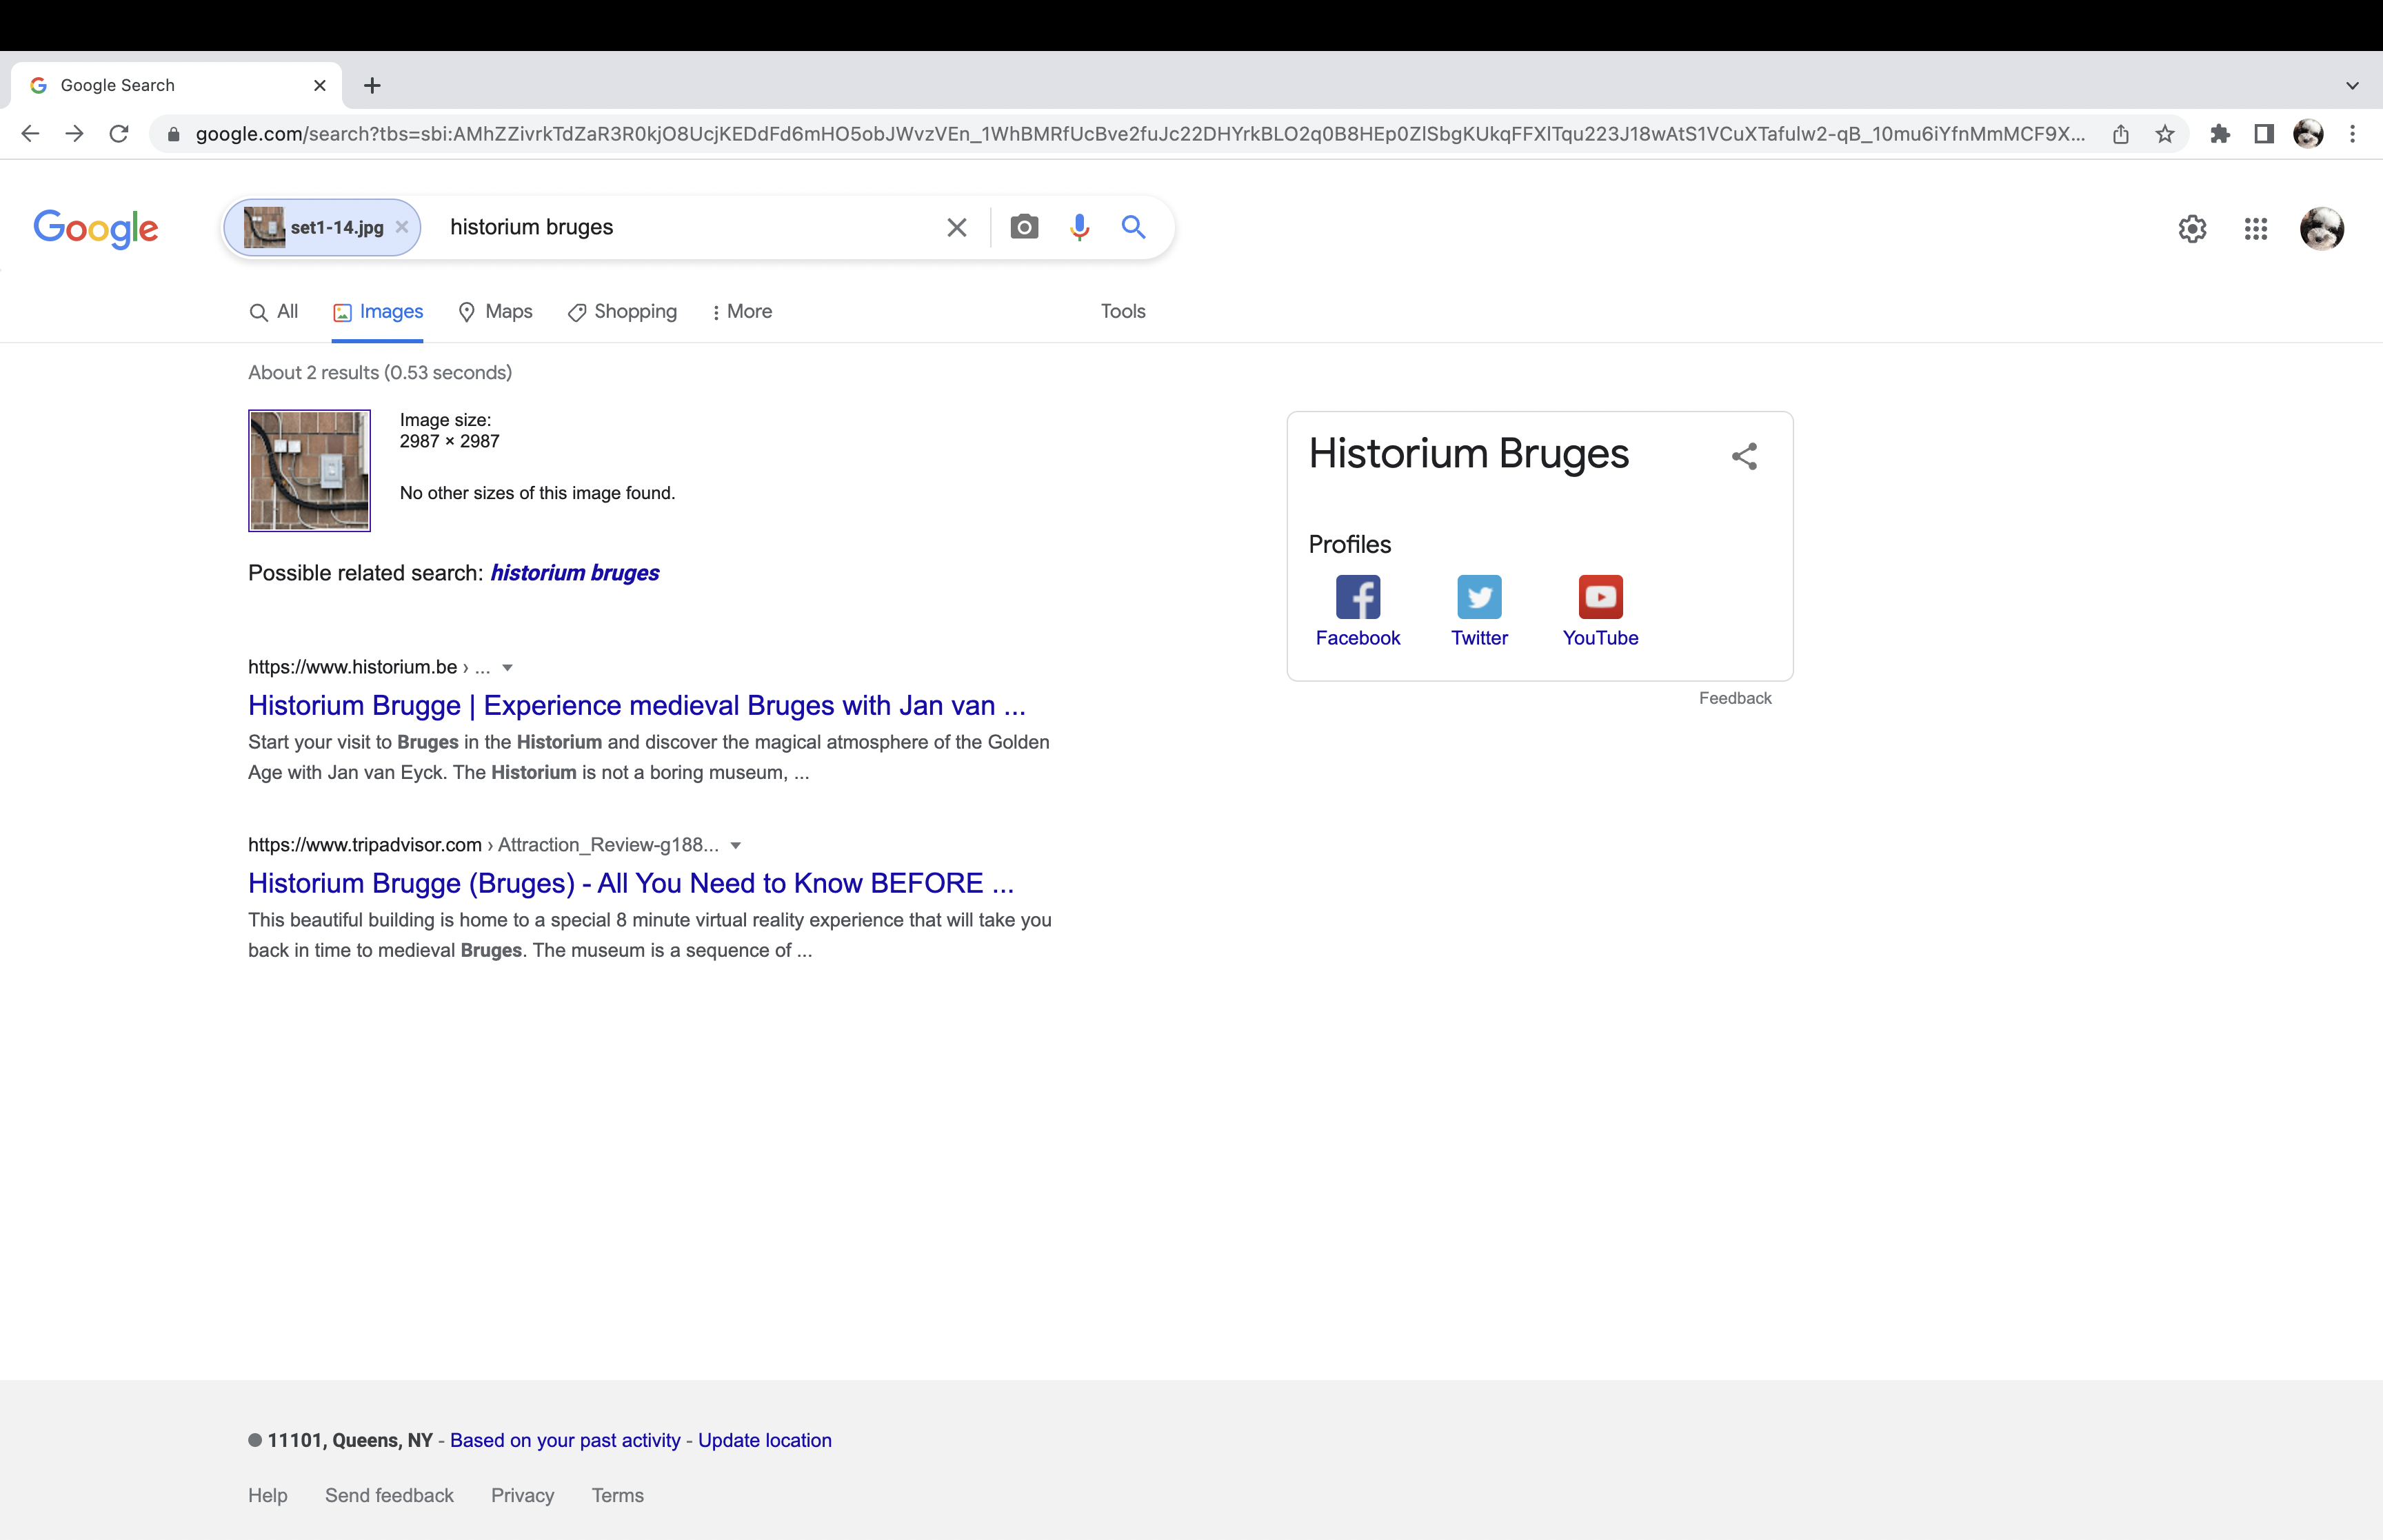Open Chrome extensions puzzle icon
The image size is (2383, 1540).
(2220, 134)
